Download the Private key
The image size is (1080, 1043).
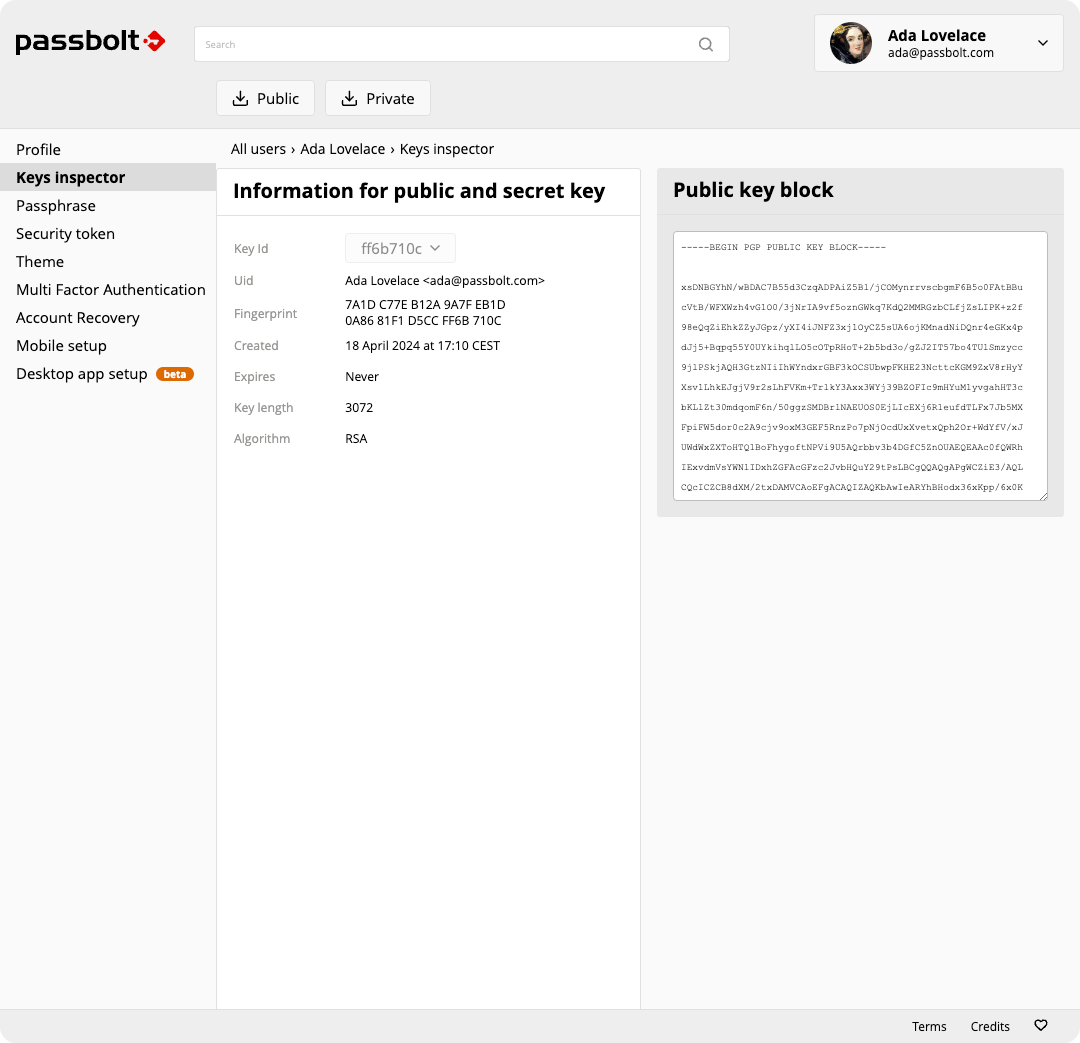(x=378, y=98)
